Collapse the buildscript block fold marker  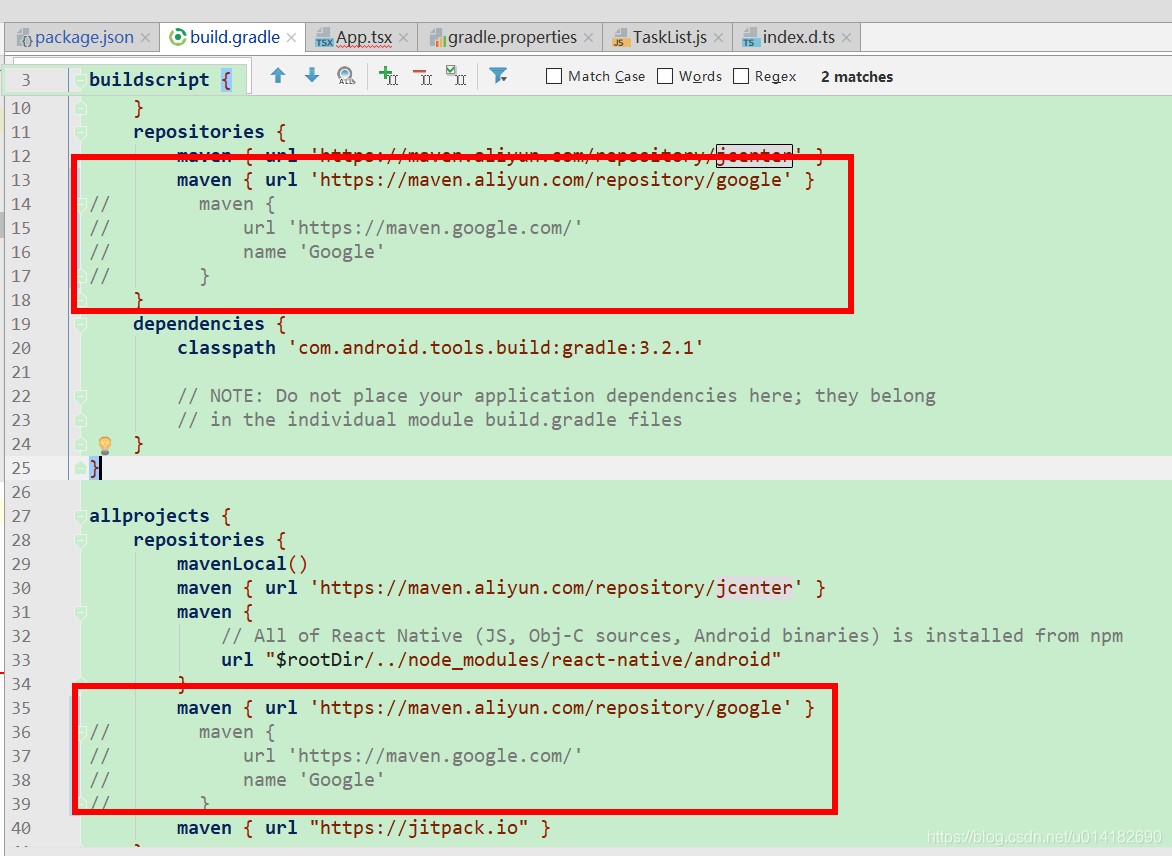[80, 80]
